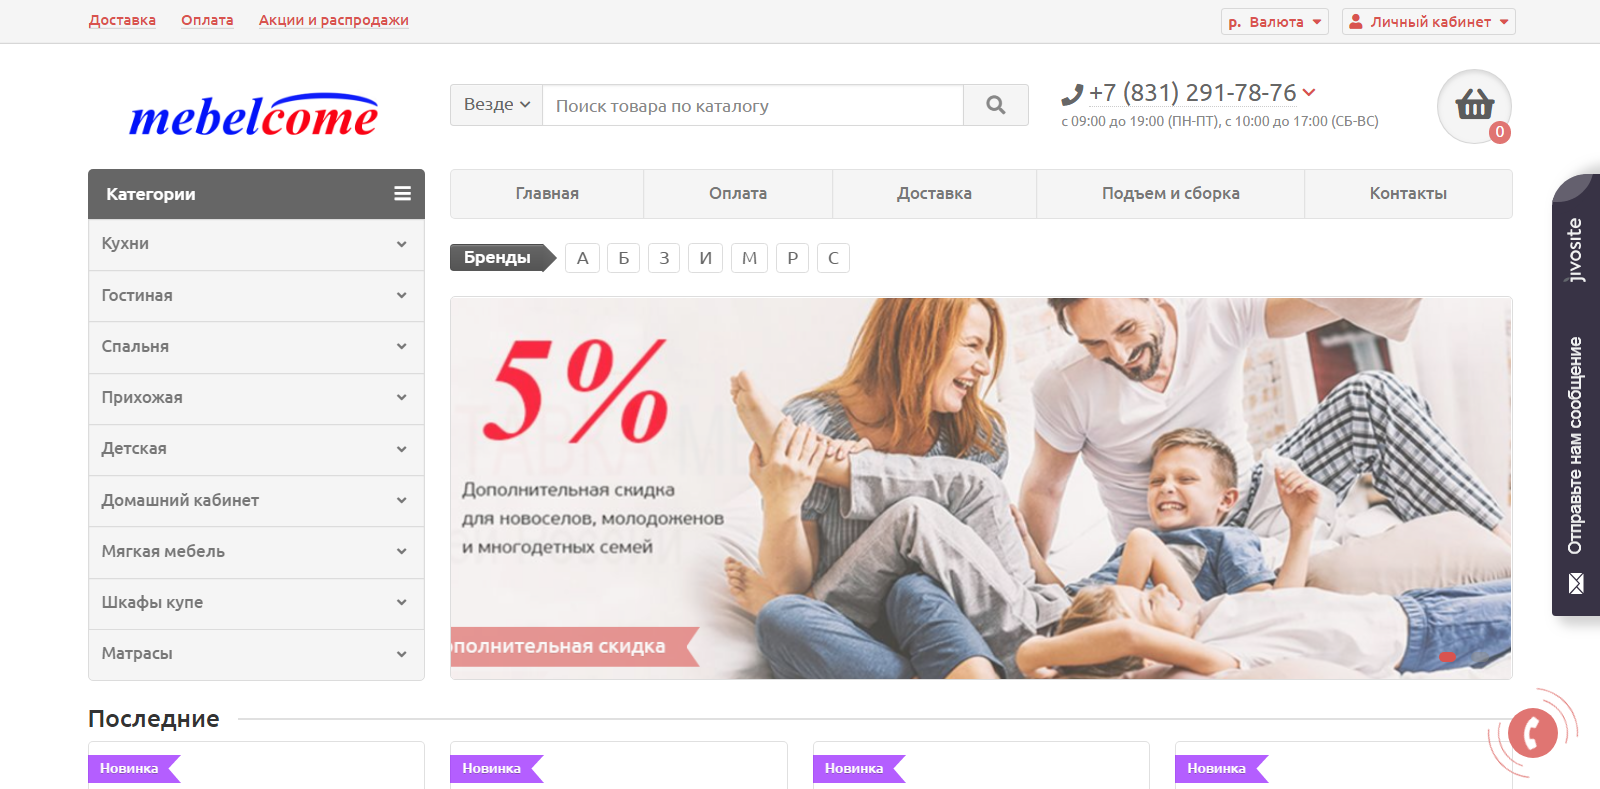Viewport: 1600px width, 789px height.
Task: Expand the Спальня category chevron
Action: 401,346
